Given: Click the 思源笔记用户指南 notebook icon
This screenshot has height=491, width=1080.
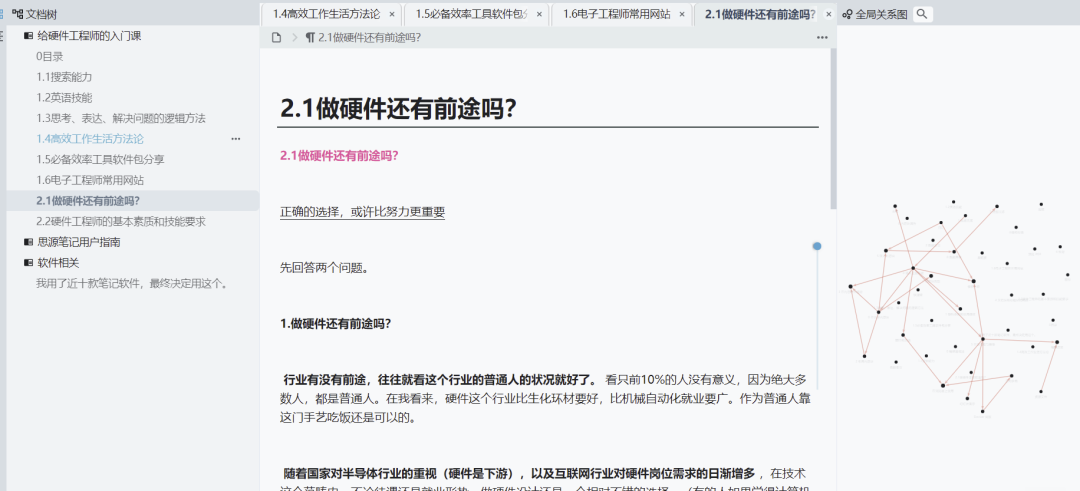Looking at the screenshot, I should [28, 242].
